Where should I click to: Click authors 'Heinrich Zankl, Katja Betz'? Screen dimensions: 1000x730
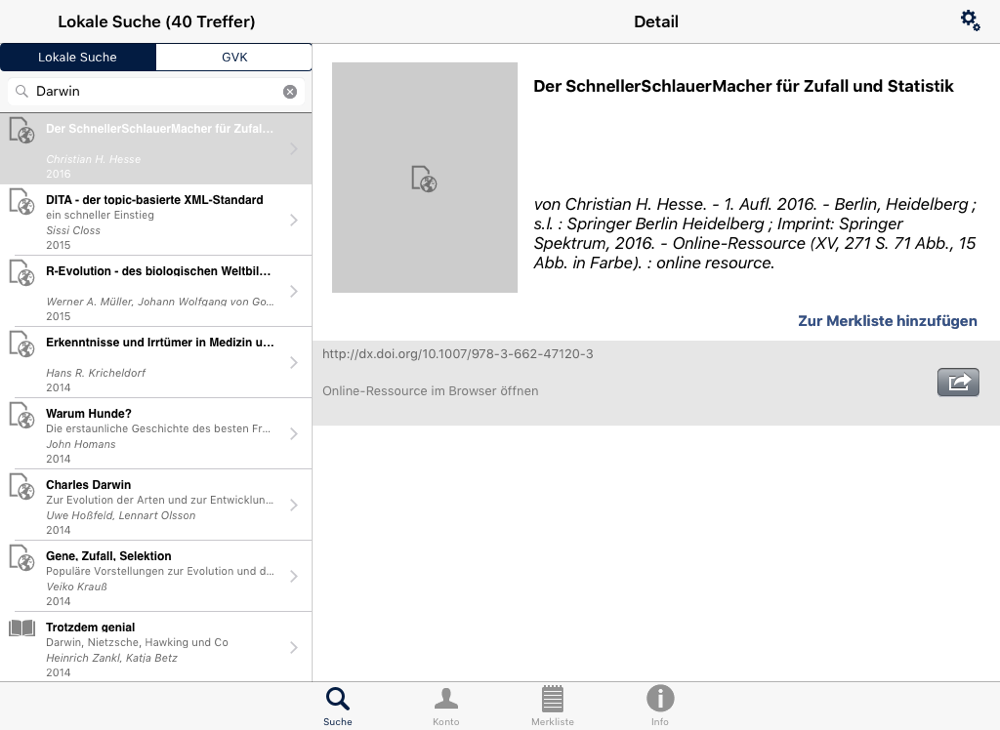(112, 658)
